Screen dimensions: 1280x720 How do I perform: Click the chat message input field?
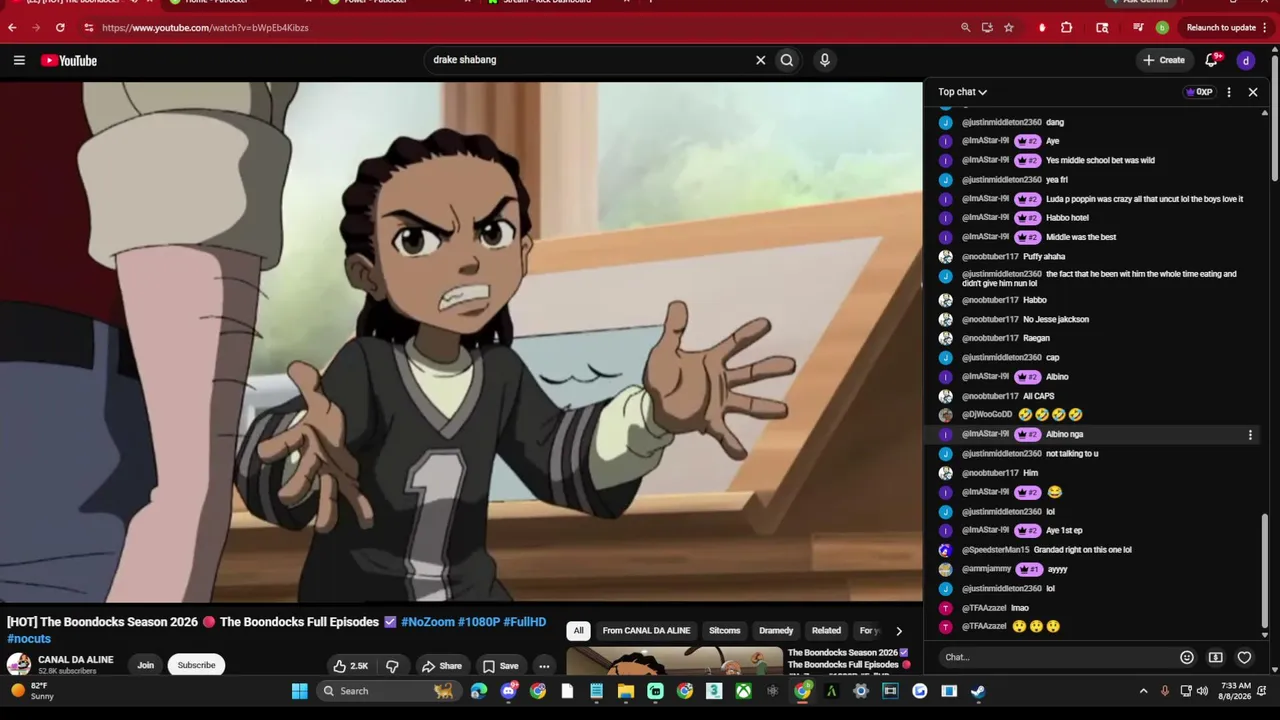(1057, 657)
